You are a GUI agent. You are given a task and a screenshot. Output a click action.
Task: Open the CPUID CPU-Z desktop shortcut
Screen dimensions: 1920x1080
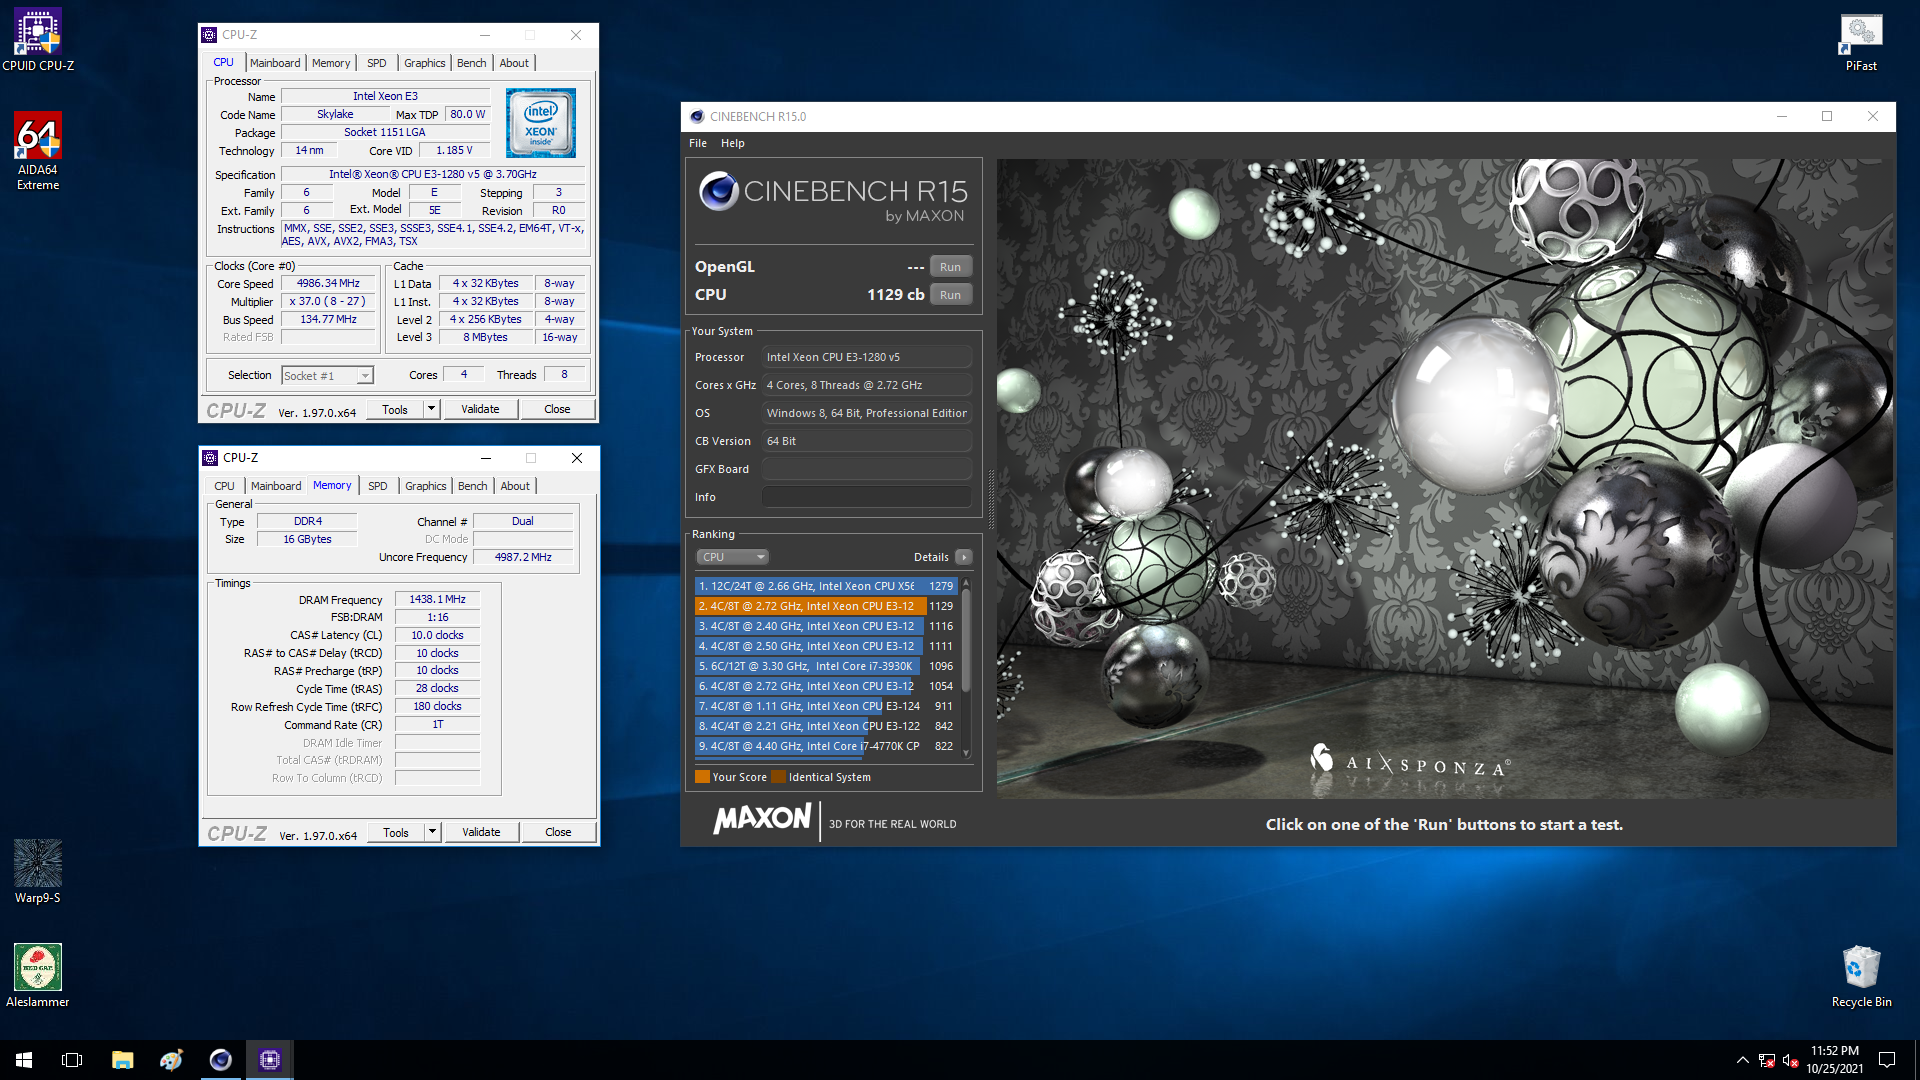[x=38, y=40]
